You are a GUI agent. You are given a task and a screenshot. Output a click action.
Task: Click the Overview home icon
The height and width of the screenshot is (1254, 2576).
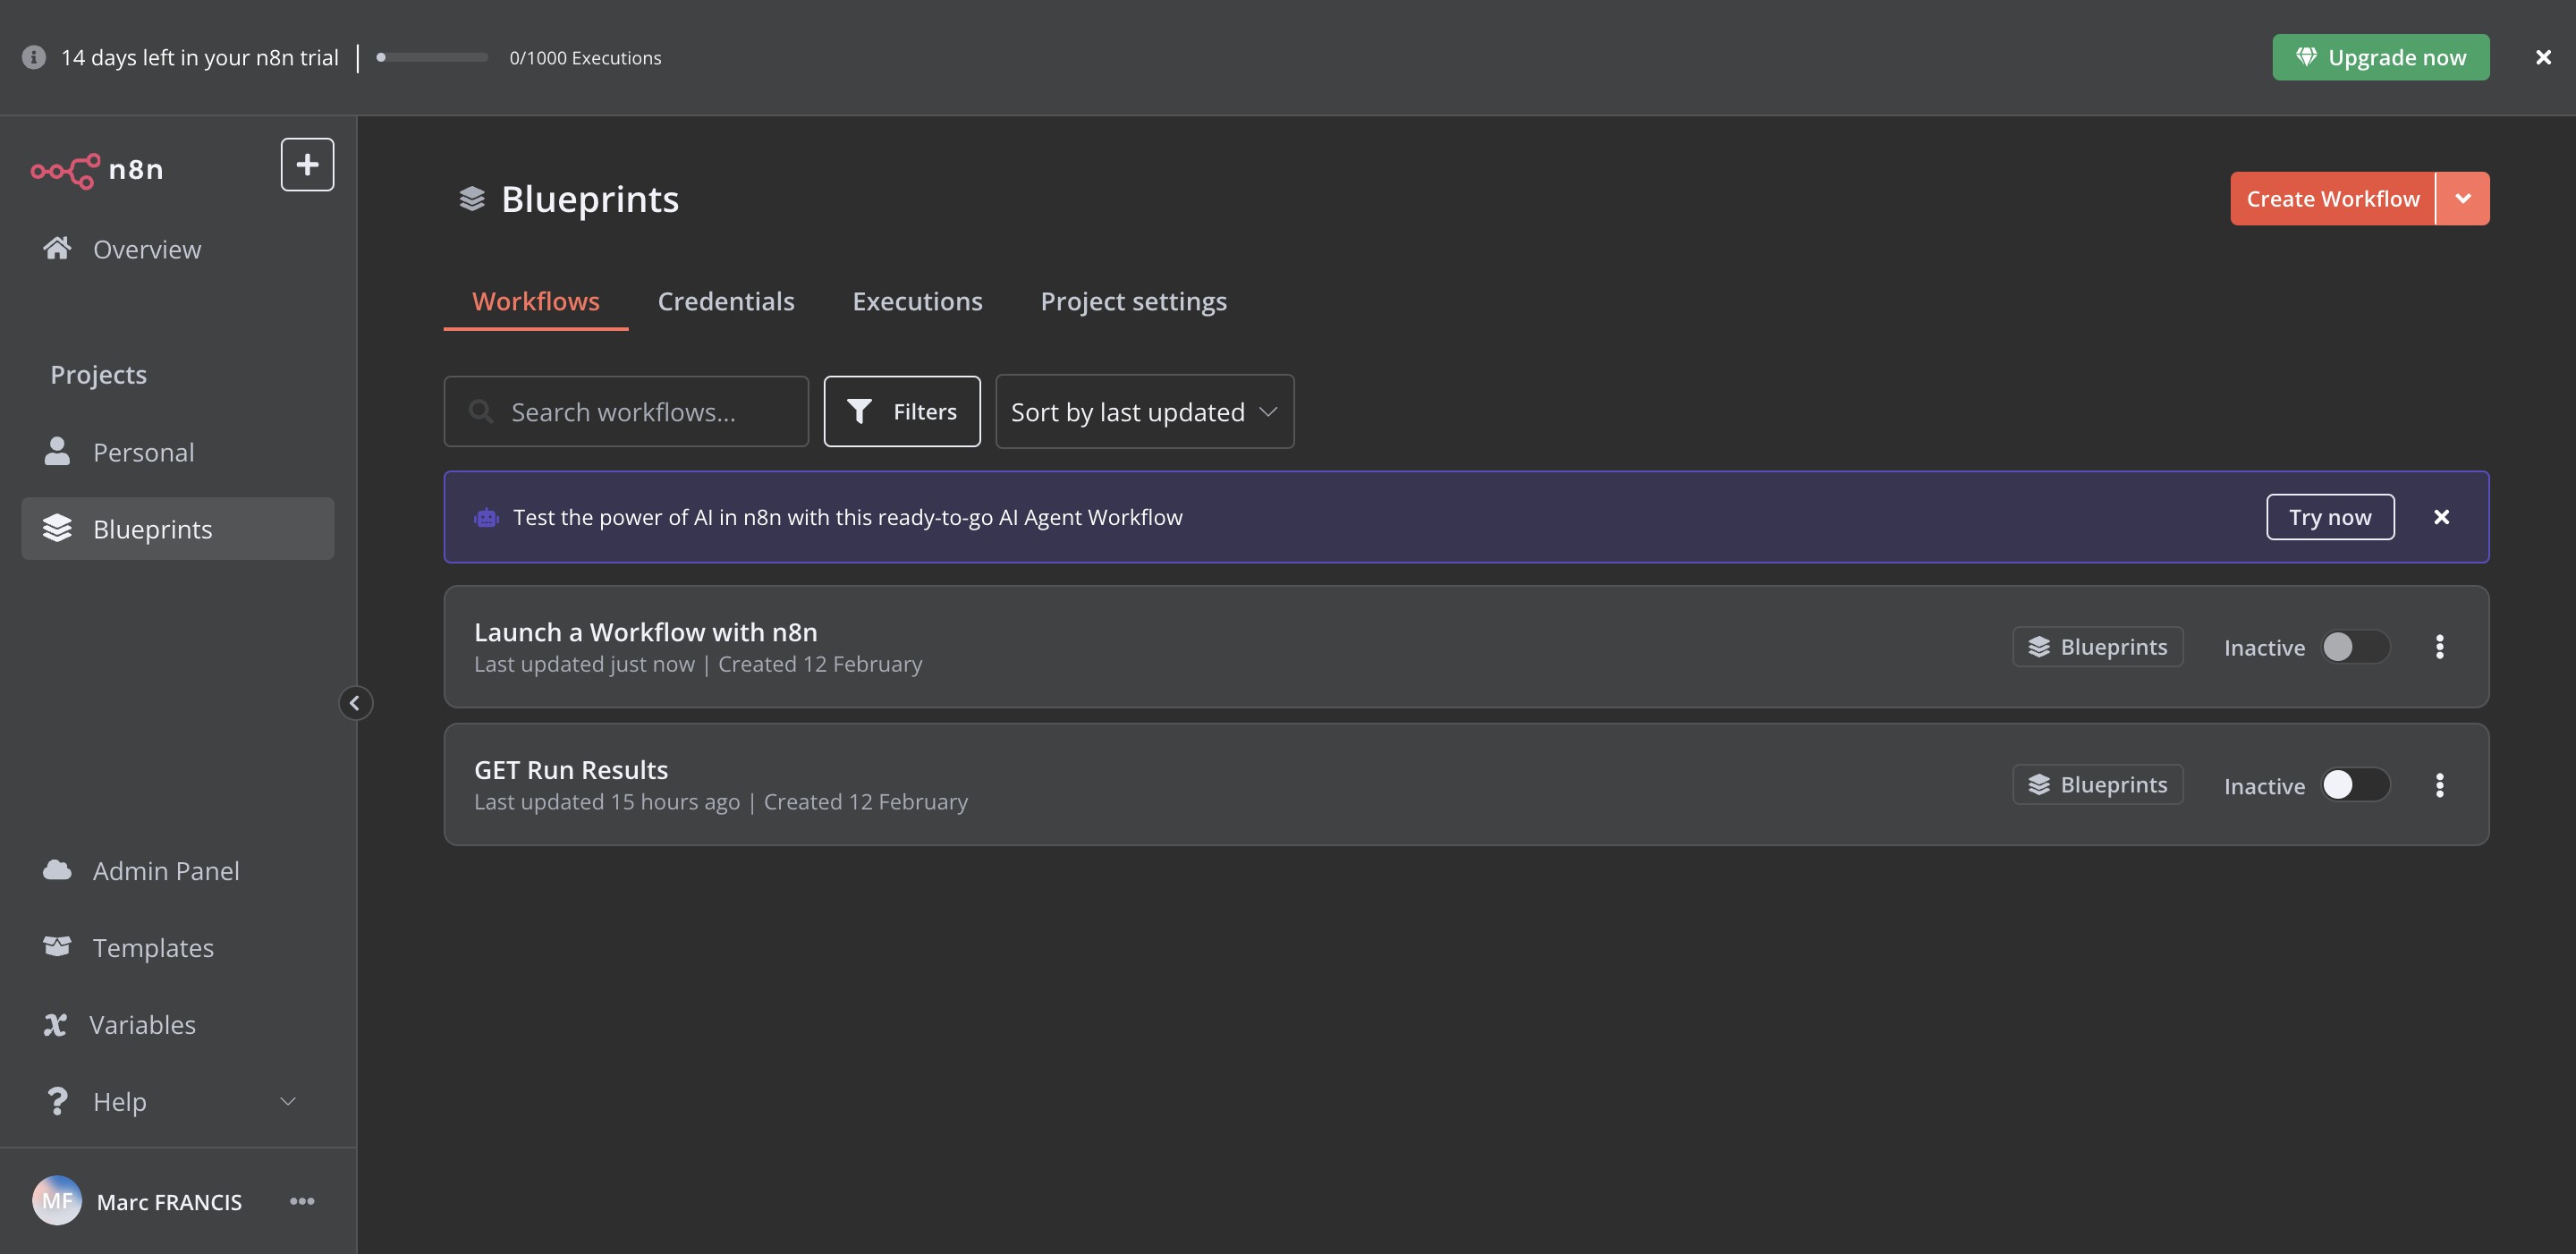point(57,248)
